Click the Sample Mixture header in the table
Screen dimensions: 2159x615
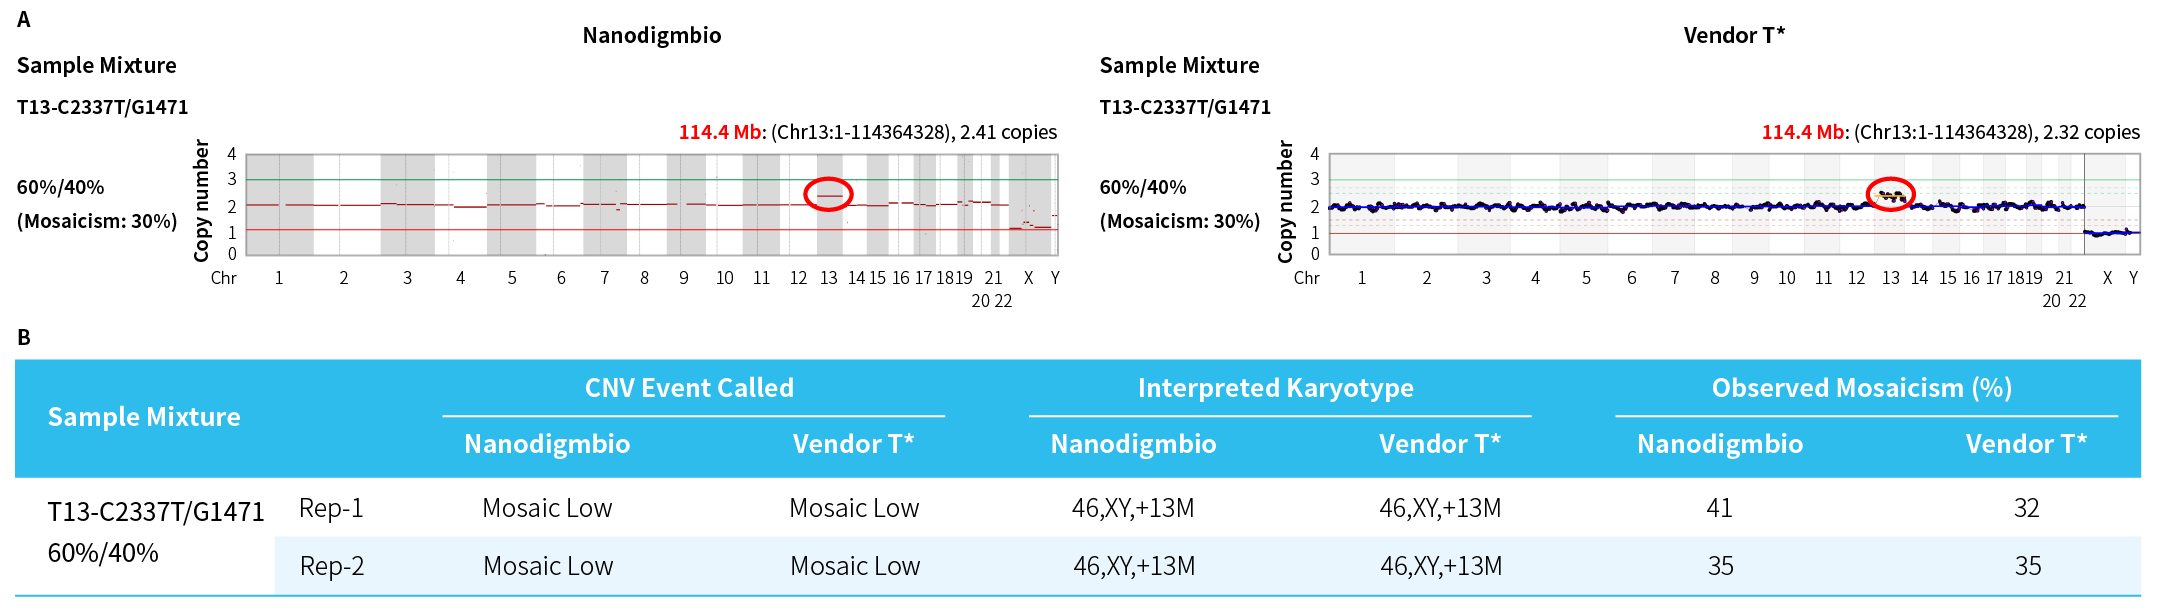coord(144,417)
